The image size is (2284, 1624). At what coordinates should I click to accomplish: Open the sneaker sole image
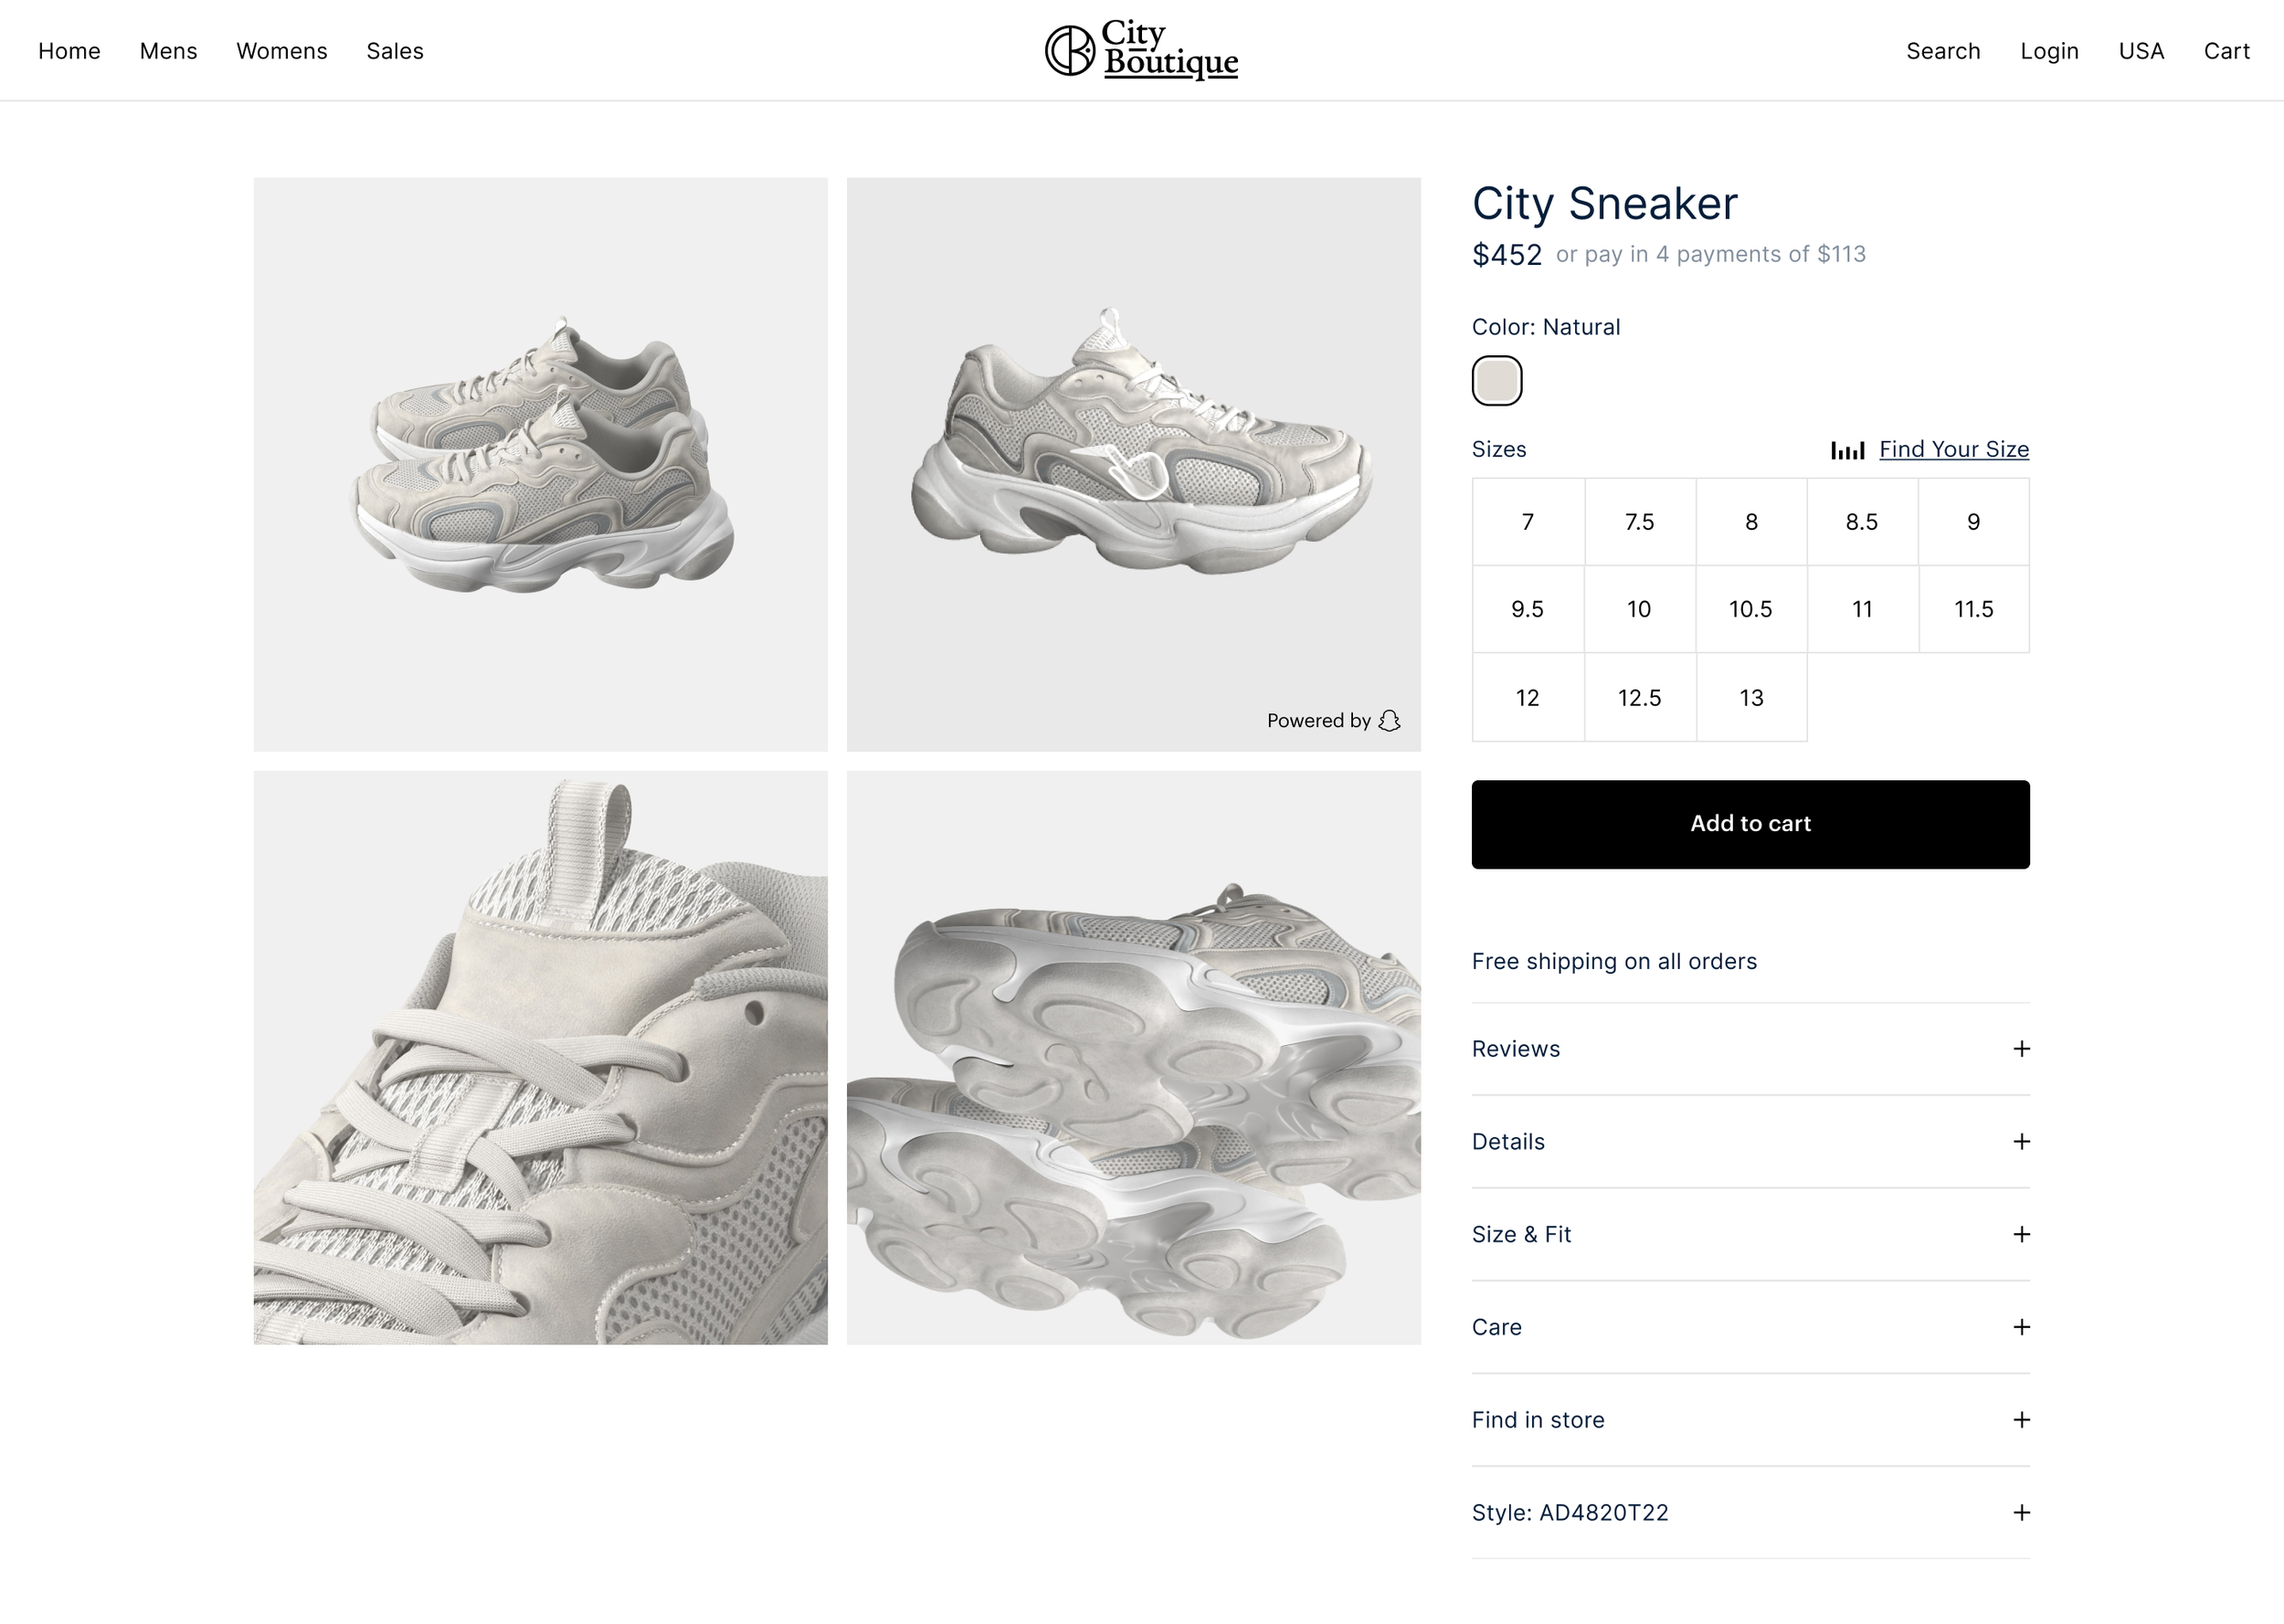coord(1133,1057)
